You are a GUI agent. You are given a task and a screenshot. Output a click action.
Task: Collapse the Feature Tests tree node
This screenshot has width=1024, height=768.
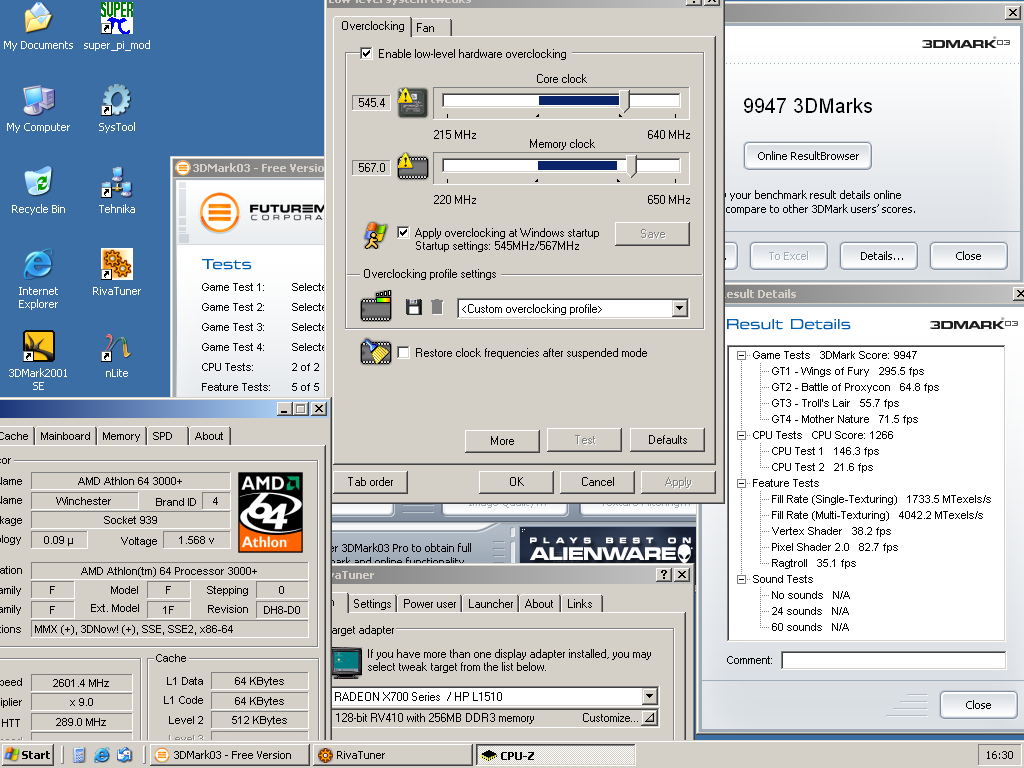pos(741,483)
